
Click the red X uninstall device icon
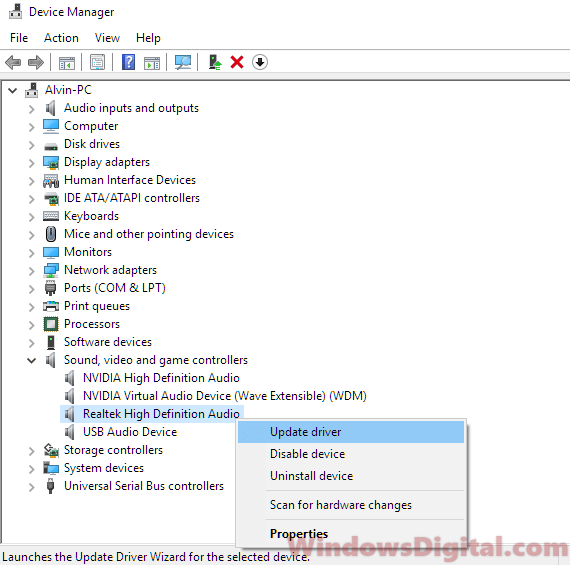(x=237, y=62)
